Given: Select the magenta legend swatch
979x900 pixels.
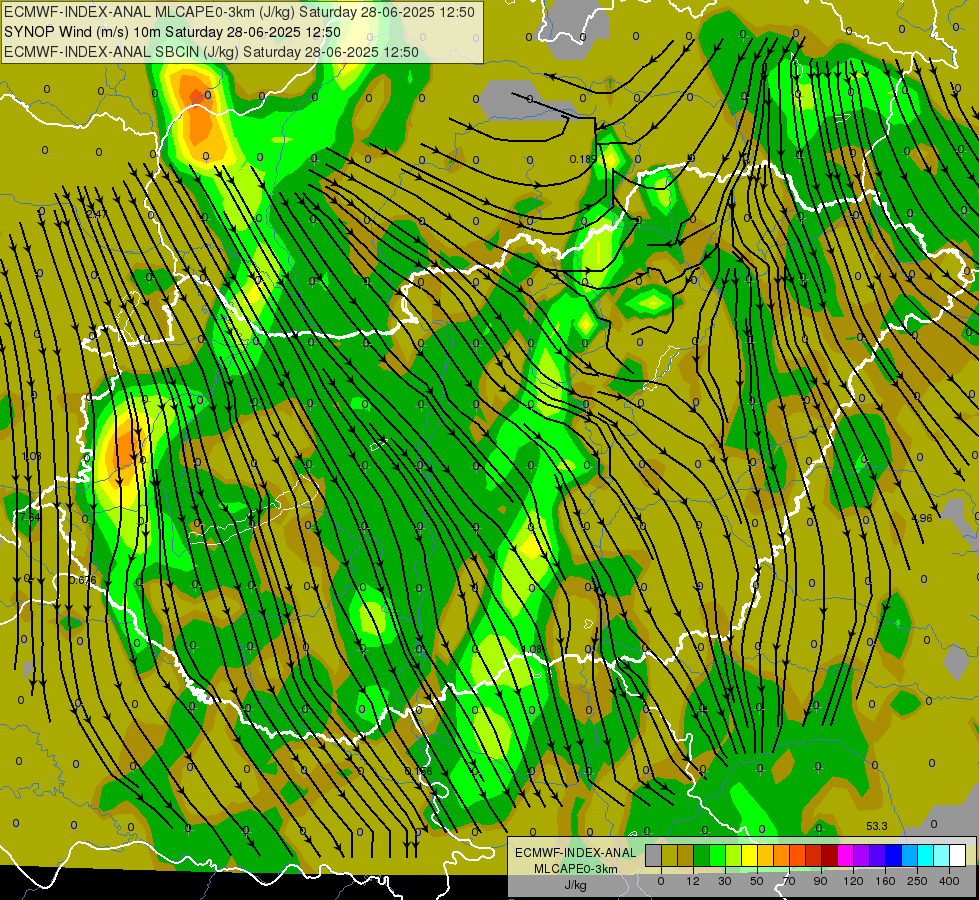Looking at the screenshot, I should pyautogui.click(x=846, y=855).
